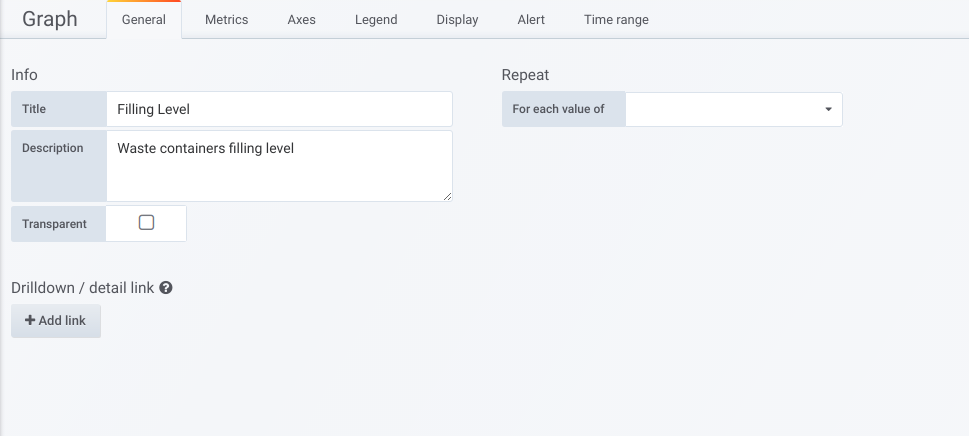This screenshot has width=969, height=436.
Task: Click the 'Description' field label
Action: [x=53, y=148]
